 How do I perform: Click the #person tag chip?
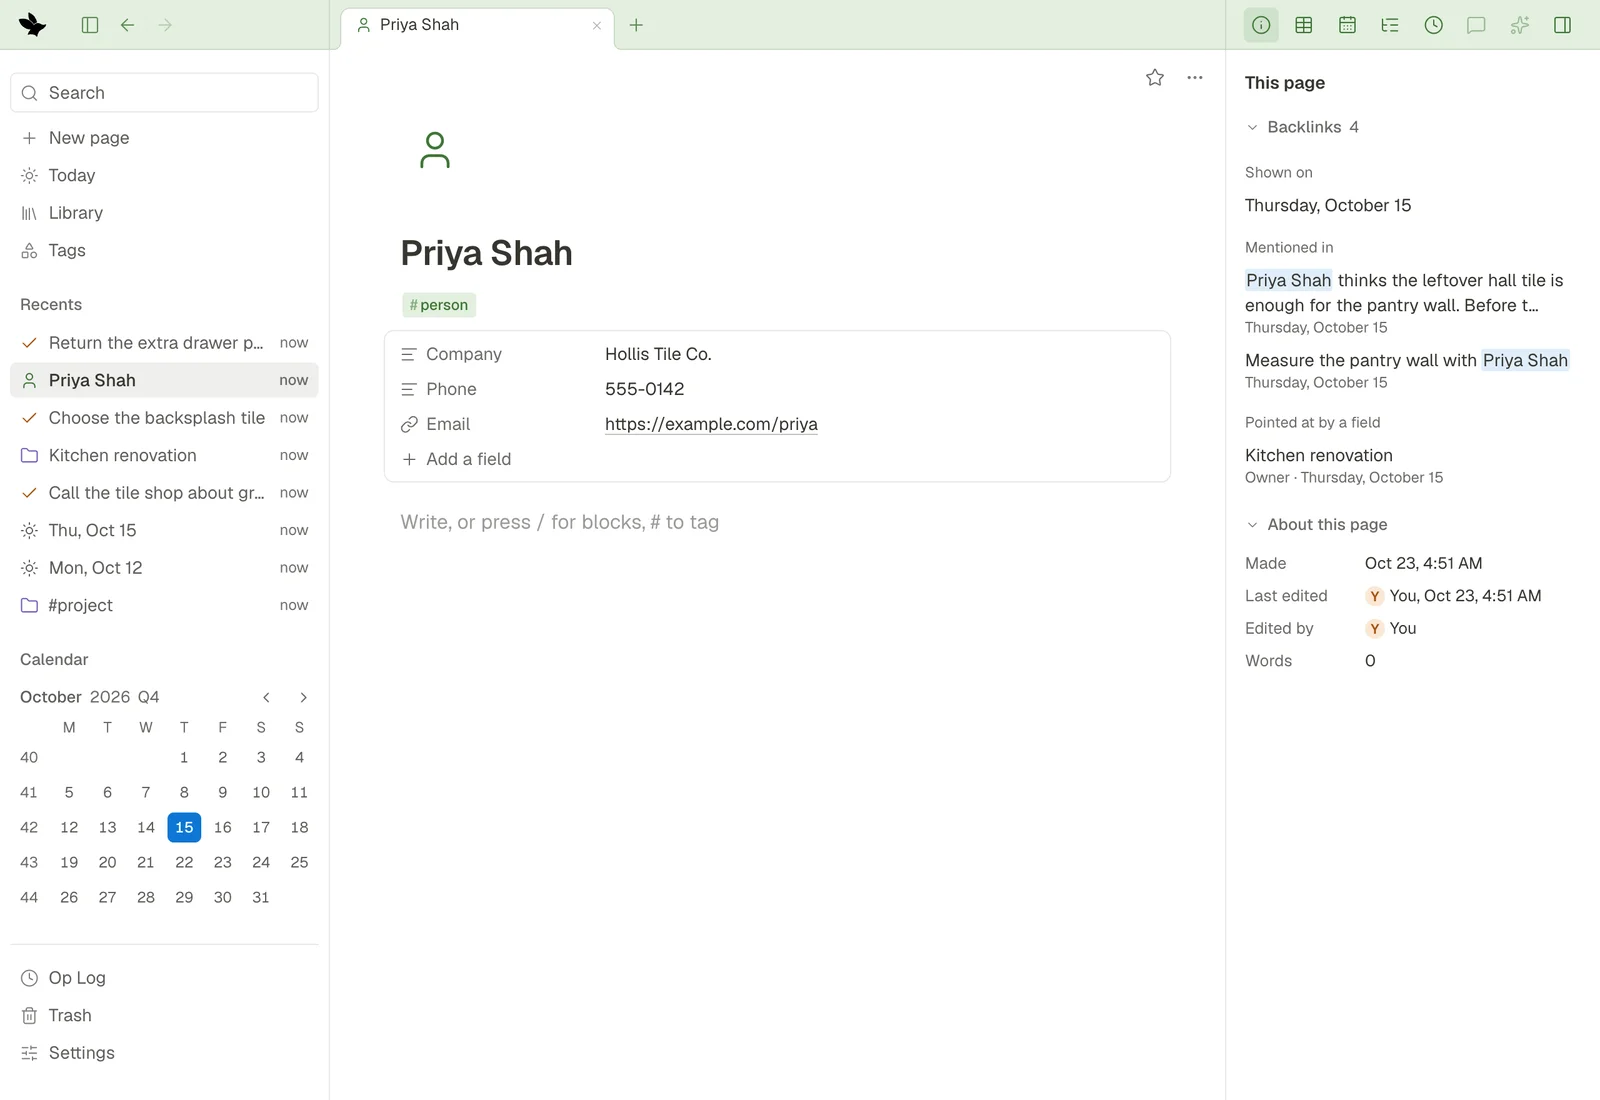[x=439, y=305]
